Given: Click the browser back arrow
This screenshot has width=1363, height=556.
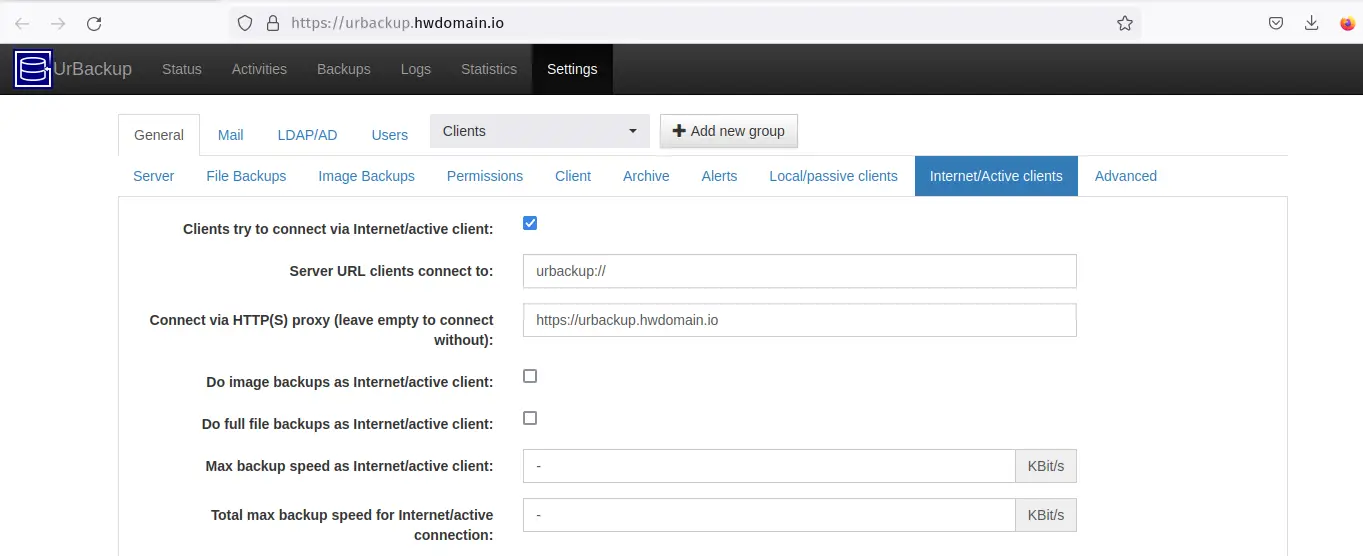Looking at the screenshot, I should [22, 23].
